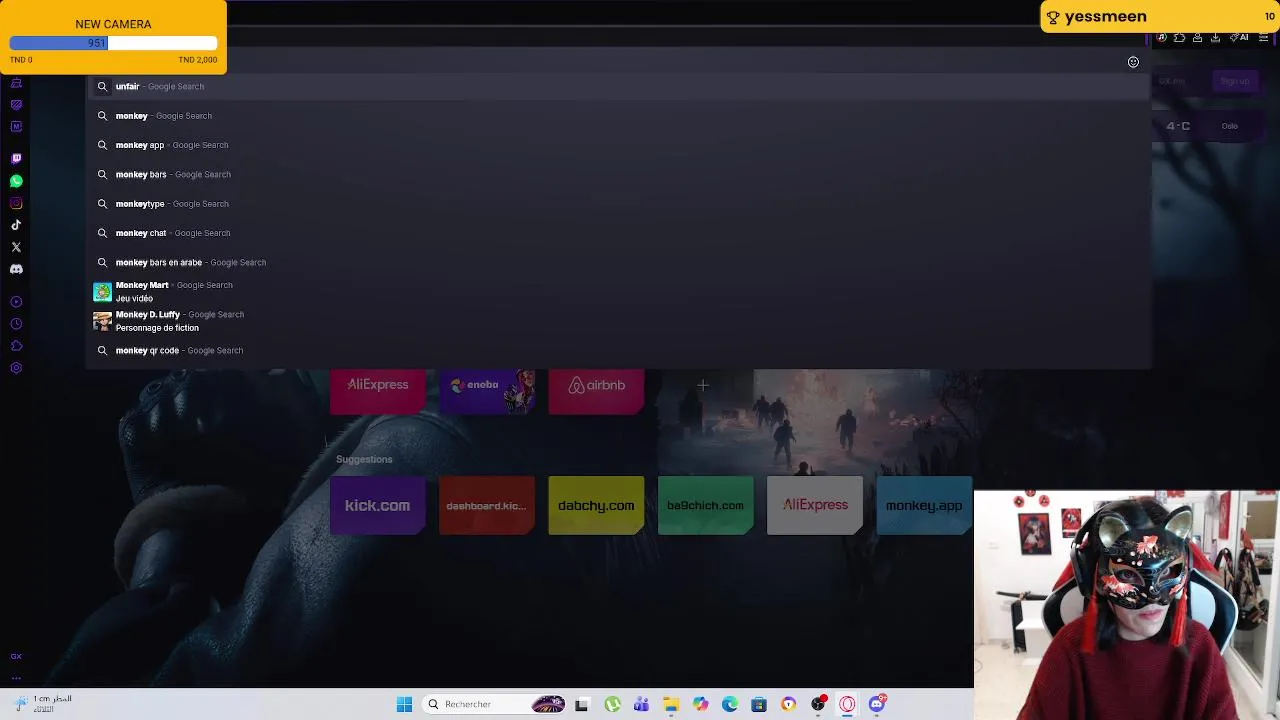
Task: Open the dashboard.kick suggestion tile
Action: click(487, 505)
